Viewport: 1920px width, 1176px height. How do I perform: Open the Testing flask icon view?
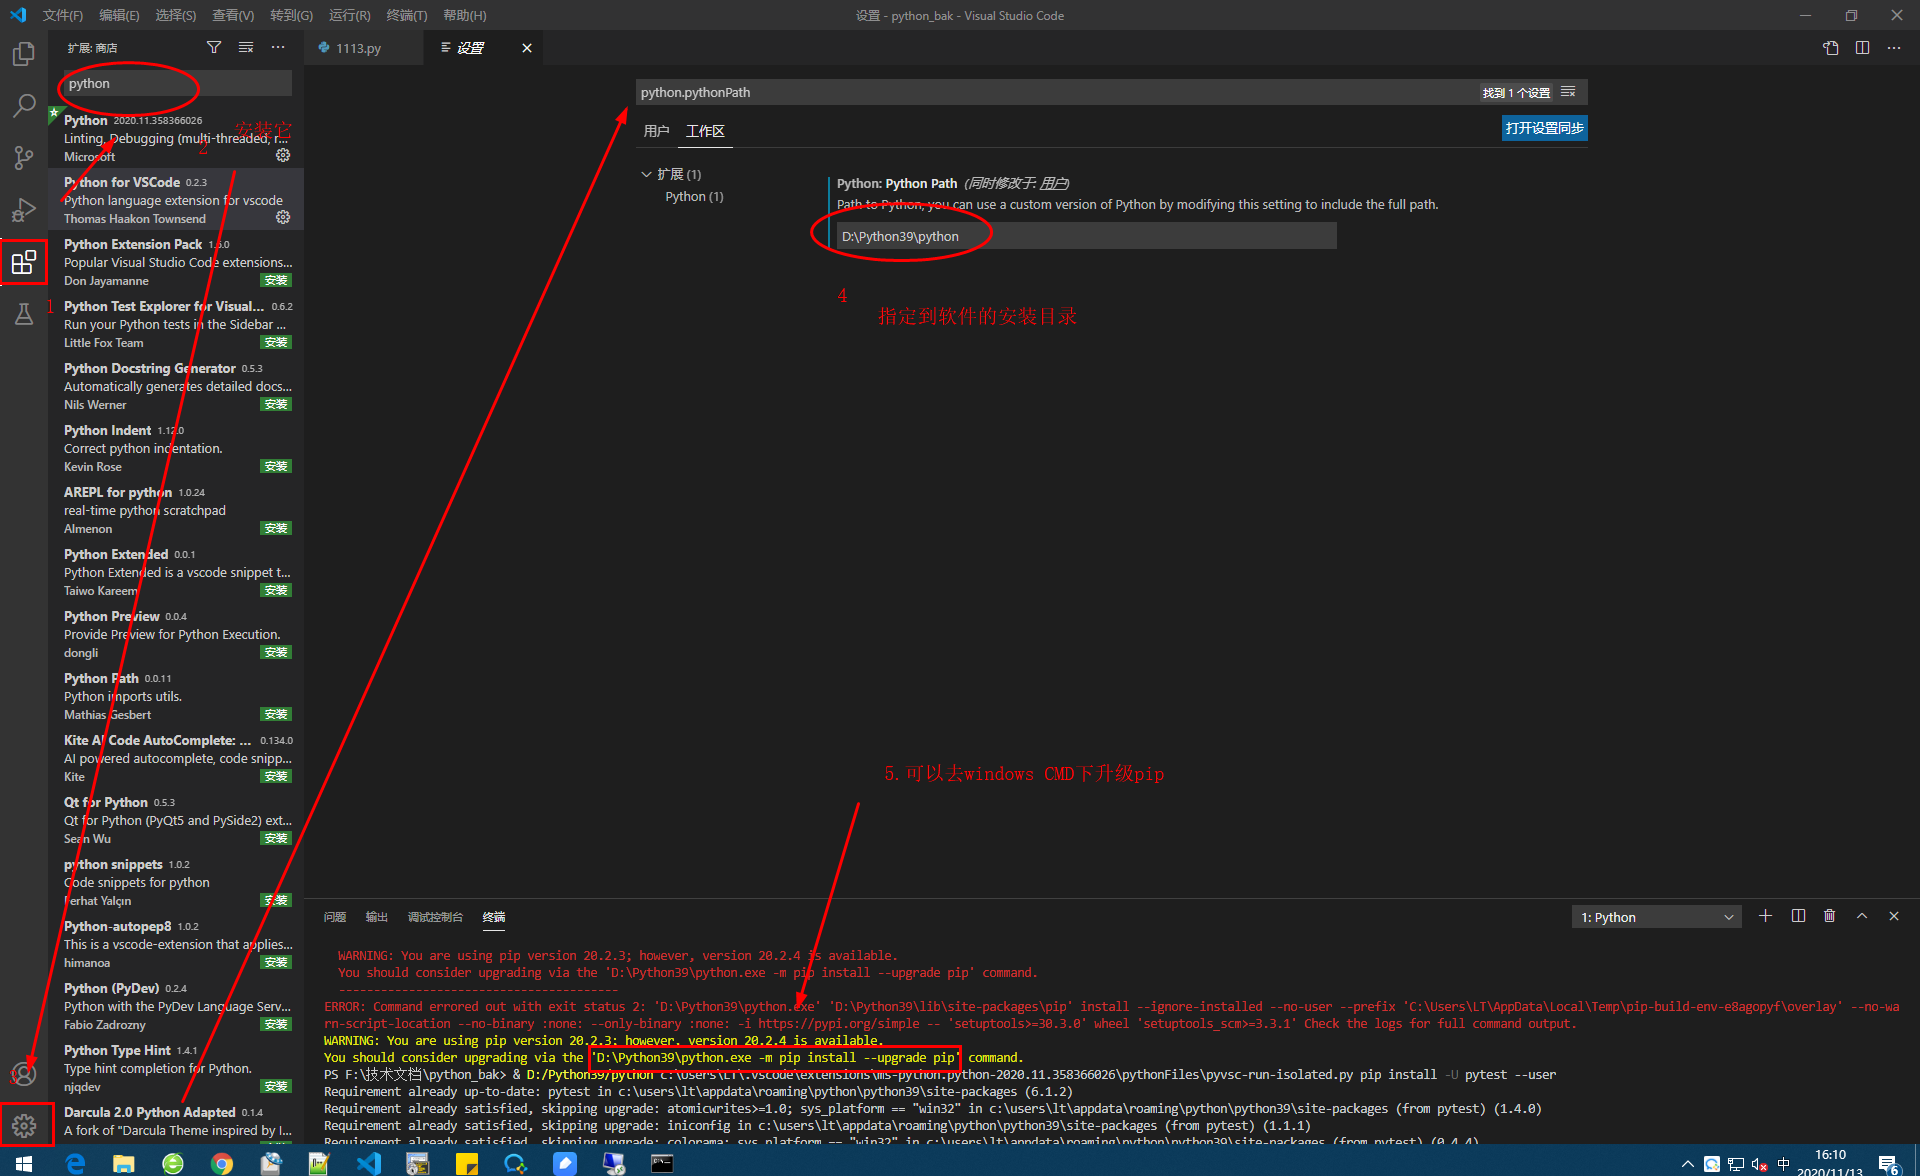[x=23, y=314]
